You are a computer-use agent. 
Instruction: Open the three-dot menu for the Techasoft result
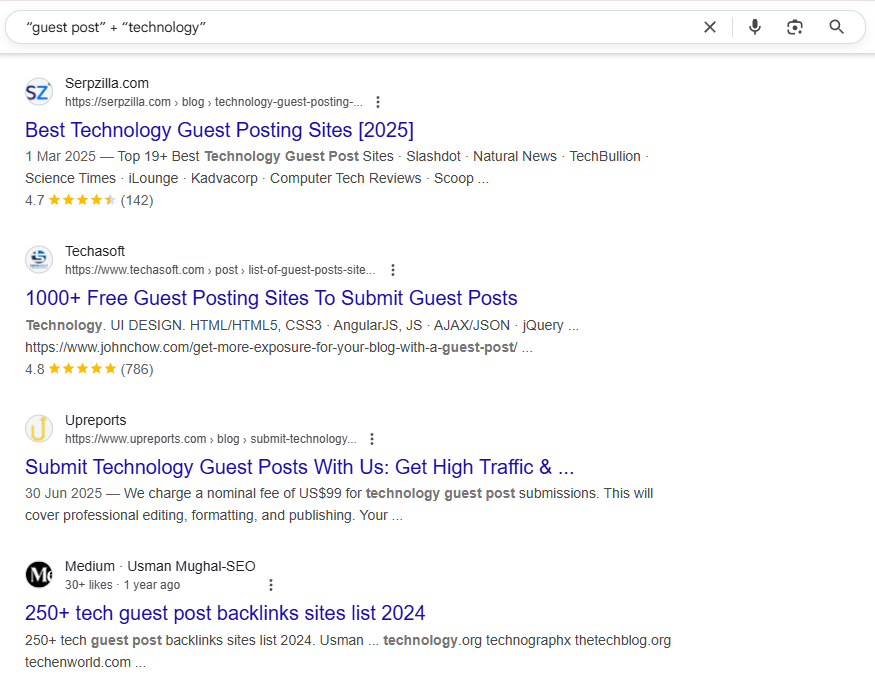pyautogui.click(x=393, y=269)
